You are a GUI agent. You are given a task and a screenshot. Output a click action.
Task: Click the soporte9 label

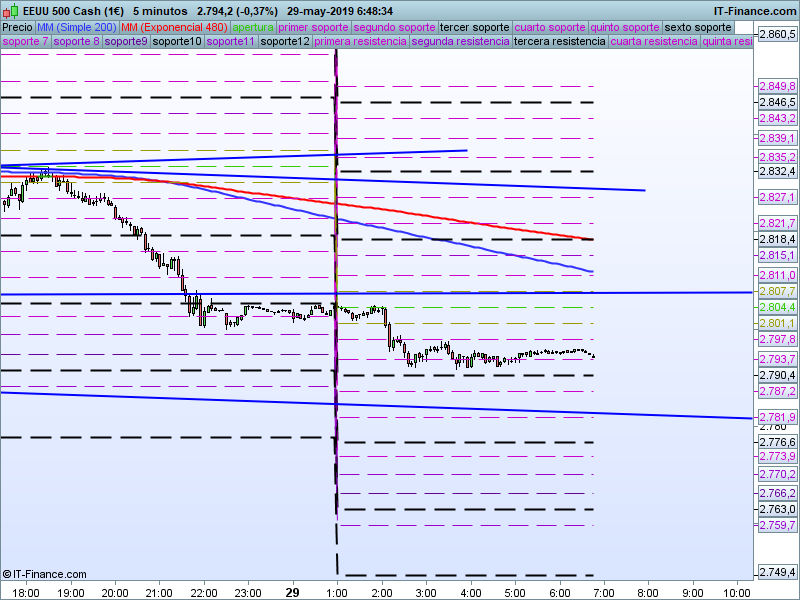click(126, 41)
